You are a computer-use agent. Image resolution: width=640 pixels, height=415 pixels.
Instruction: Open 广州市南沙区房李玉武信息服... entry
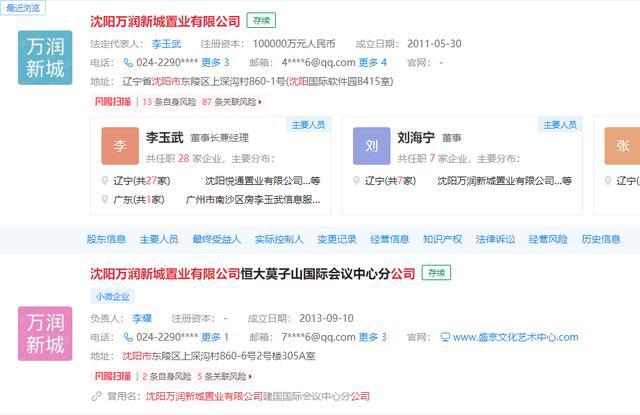coord(253,199)
